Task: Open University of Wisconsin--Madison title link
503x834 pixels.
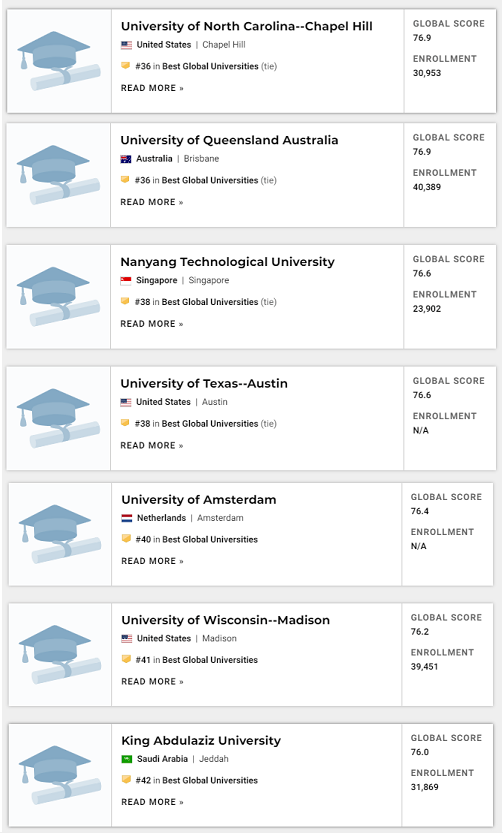Action: [x=225, y=620]
